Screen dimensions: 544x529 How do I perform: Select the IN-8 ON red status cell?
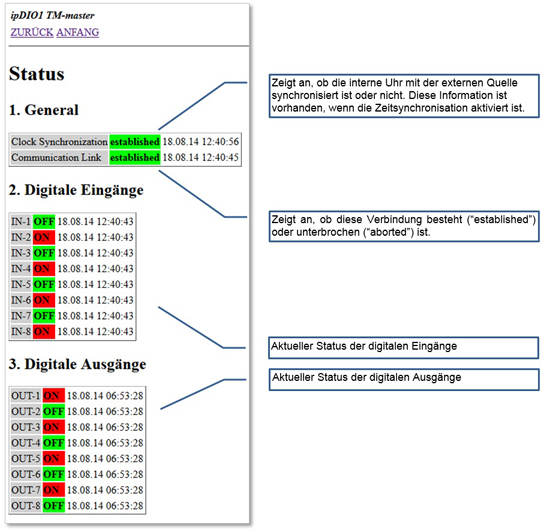(x=44, y=332)
